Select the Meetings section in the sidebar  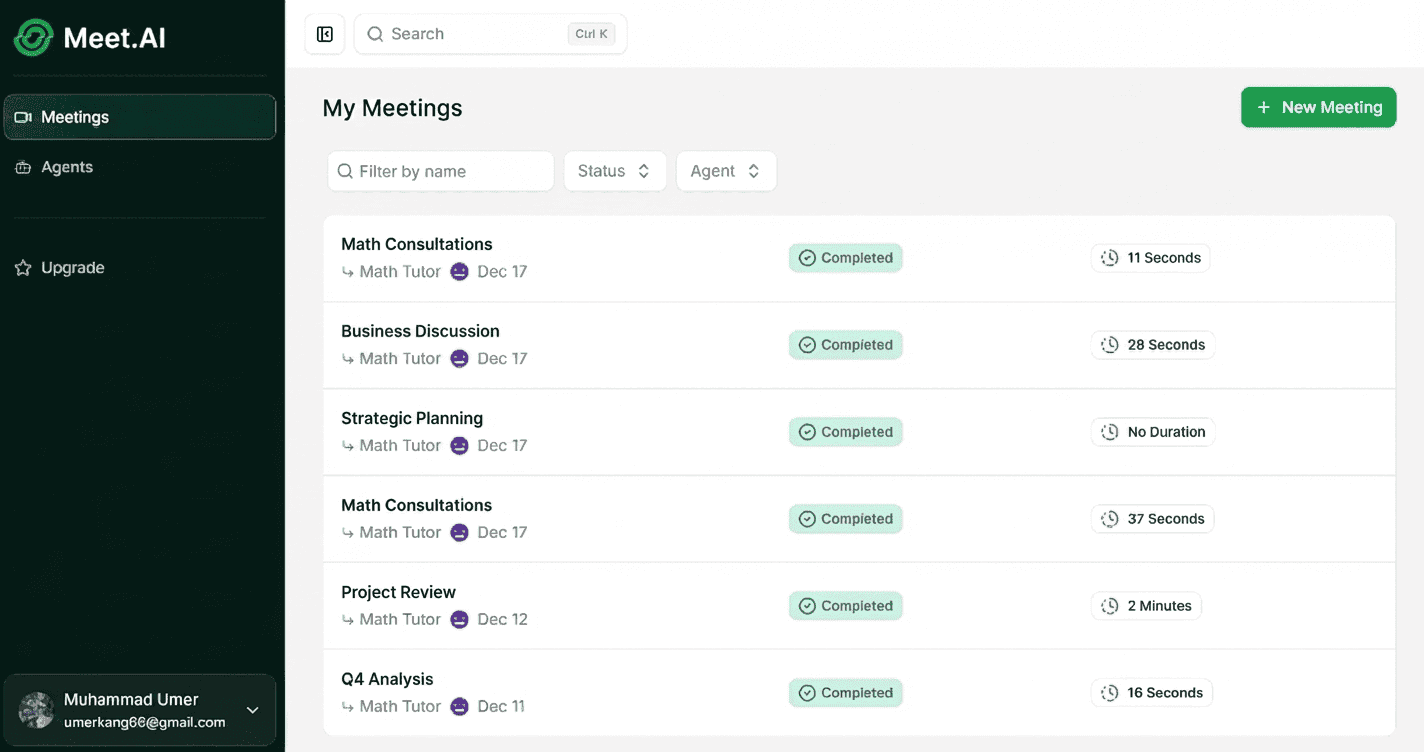click(x=75, y=117)
